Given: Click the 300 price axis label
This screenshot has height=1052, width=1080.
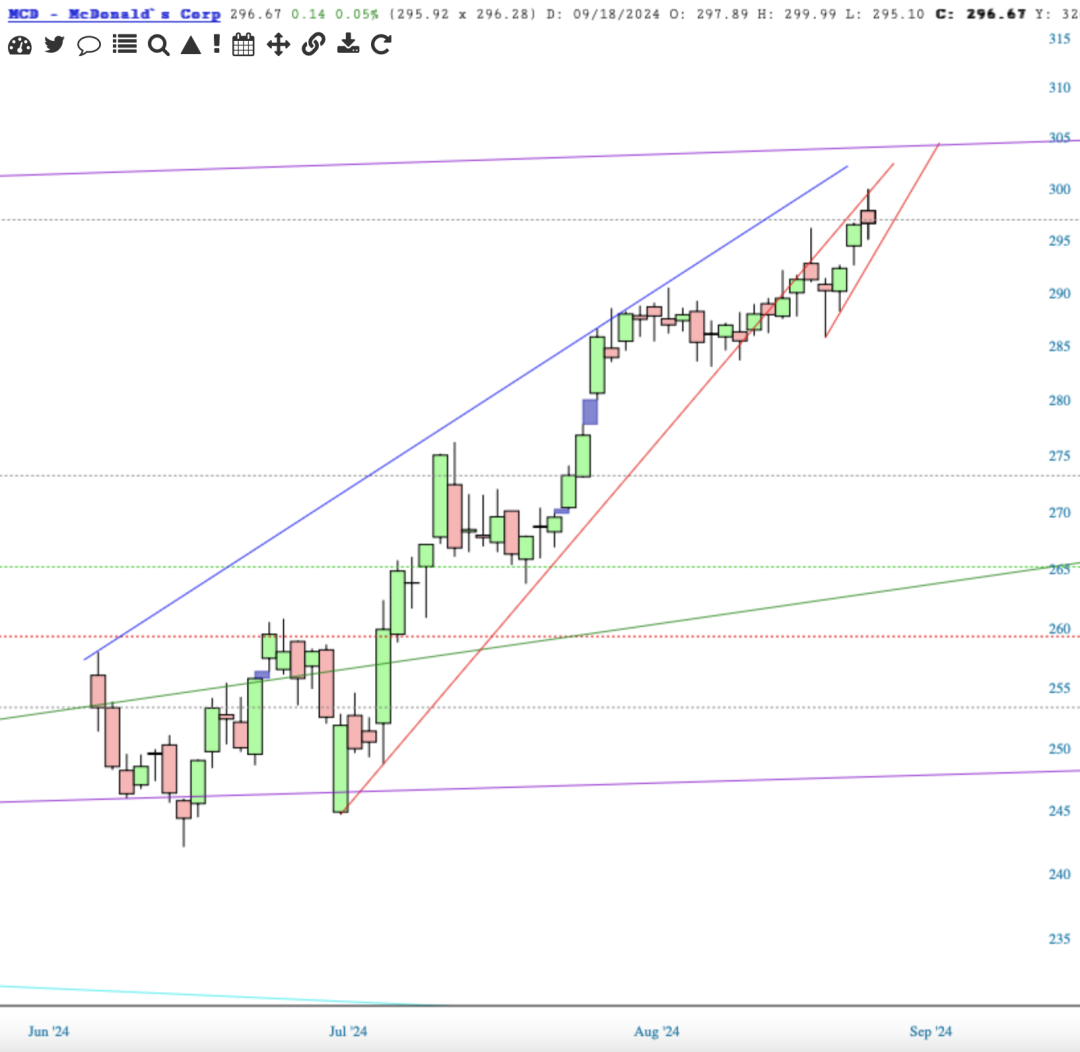Looking at the screenshot, I should (x=1059, y=189).
